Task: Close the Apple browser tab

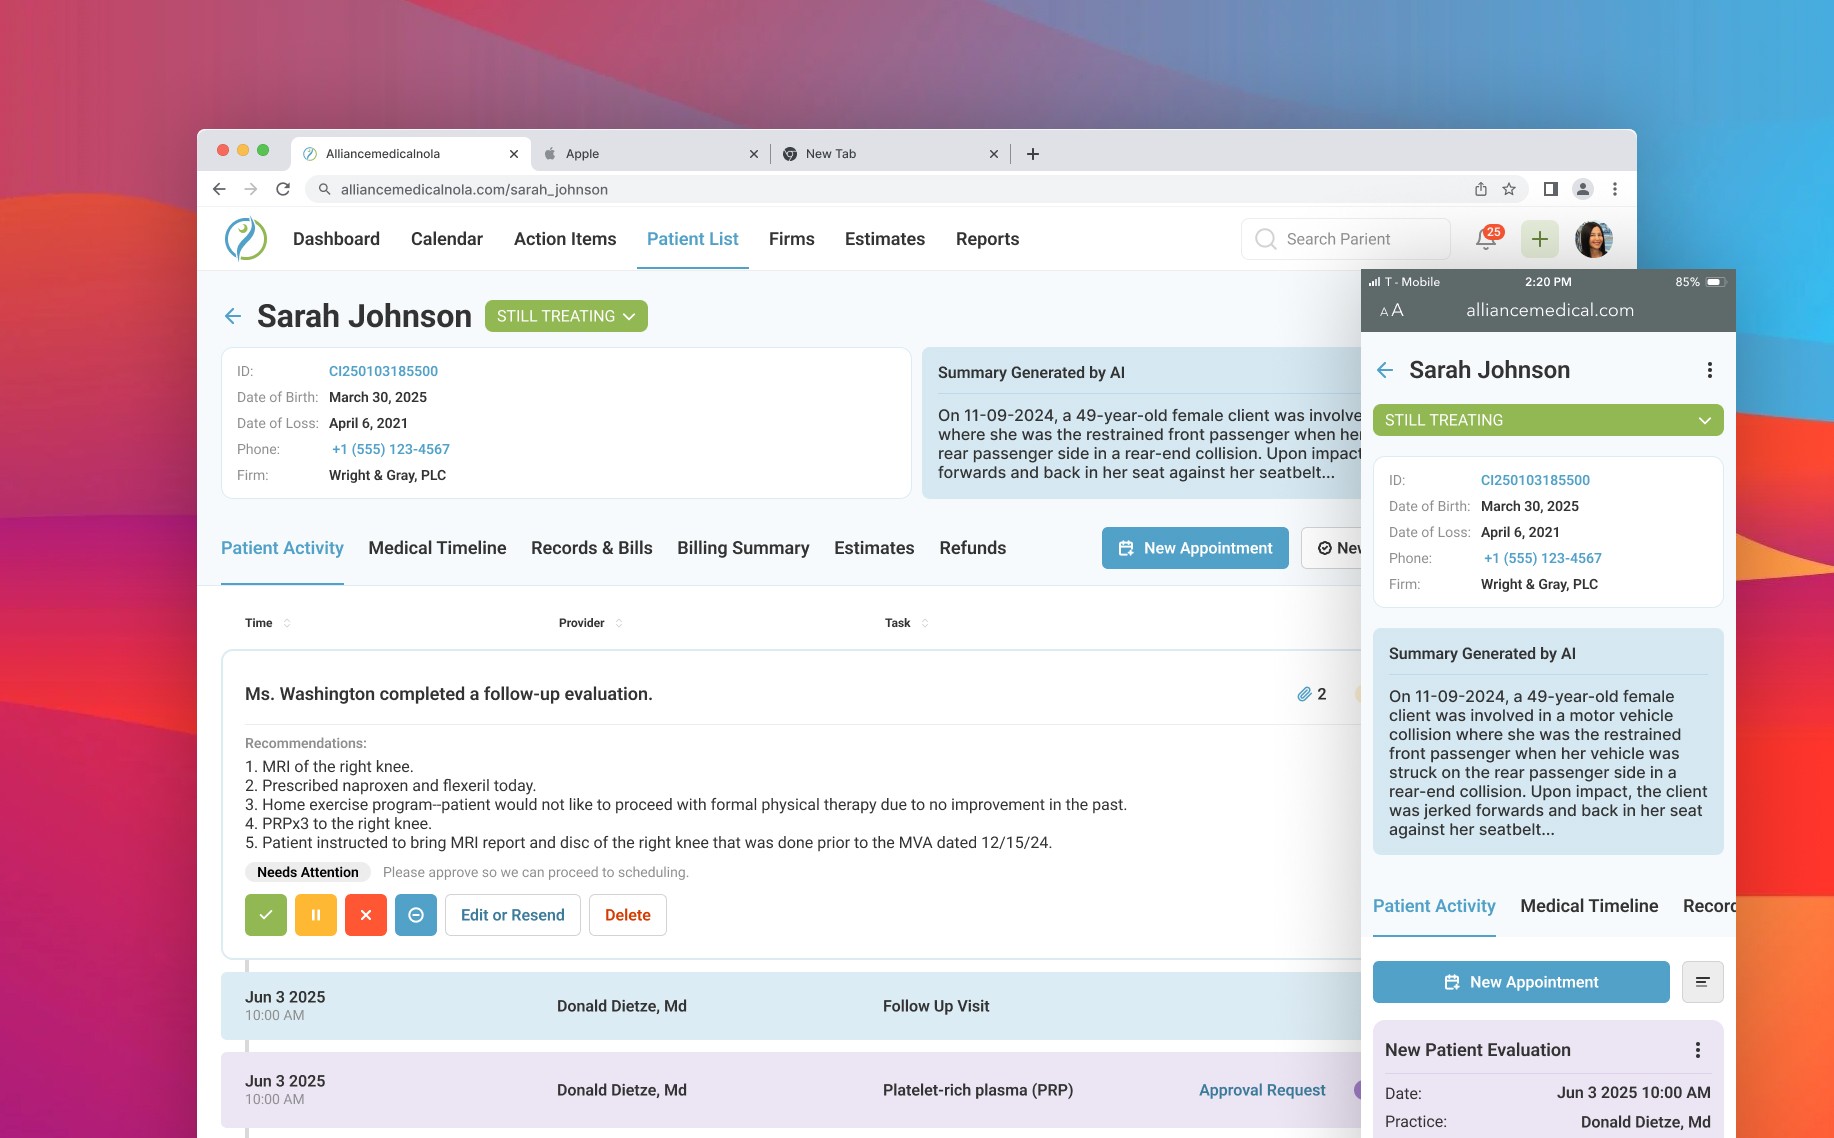Action: pyautogui.click(x=754, y=154)
